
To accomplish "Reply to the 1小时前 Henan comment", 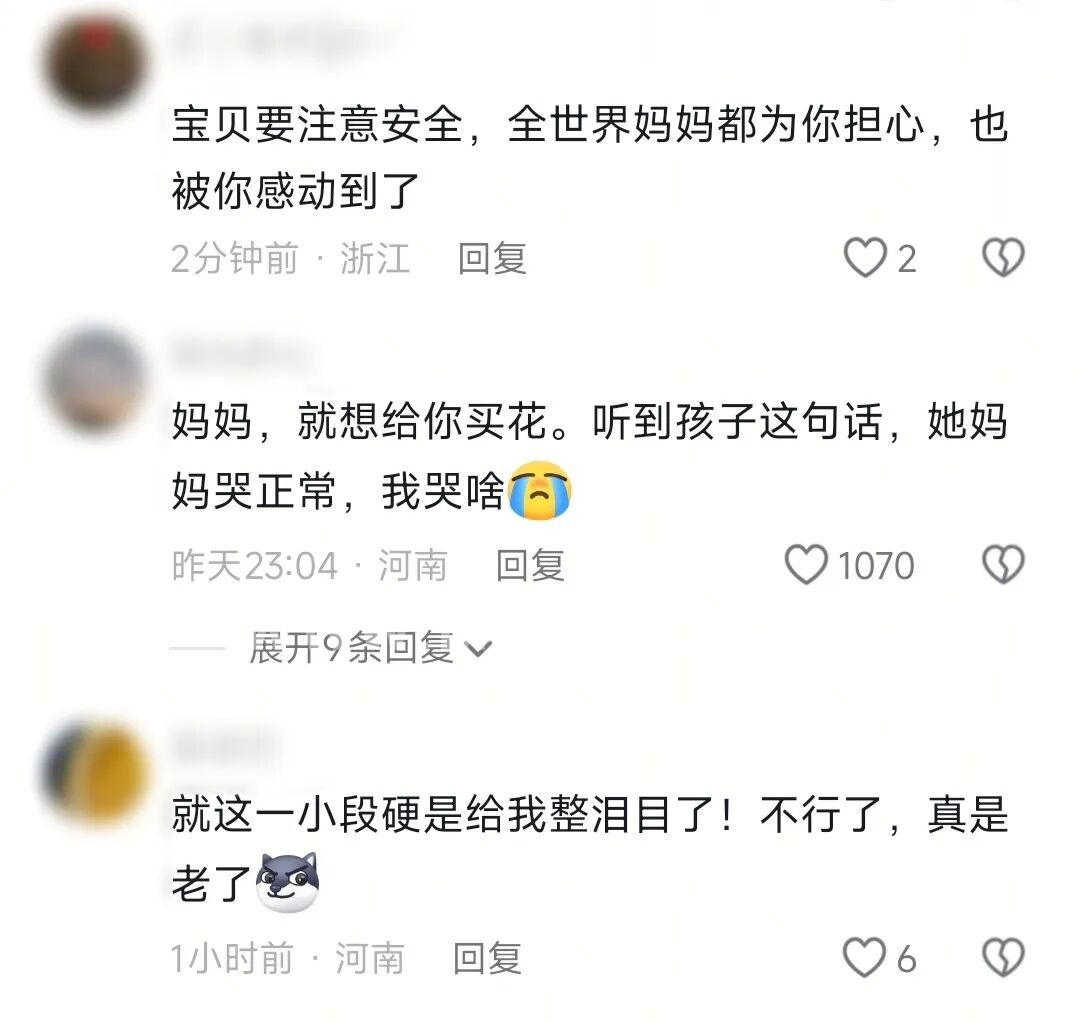I will coord(487,959).
